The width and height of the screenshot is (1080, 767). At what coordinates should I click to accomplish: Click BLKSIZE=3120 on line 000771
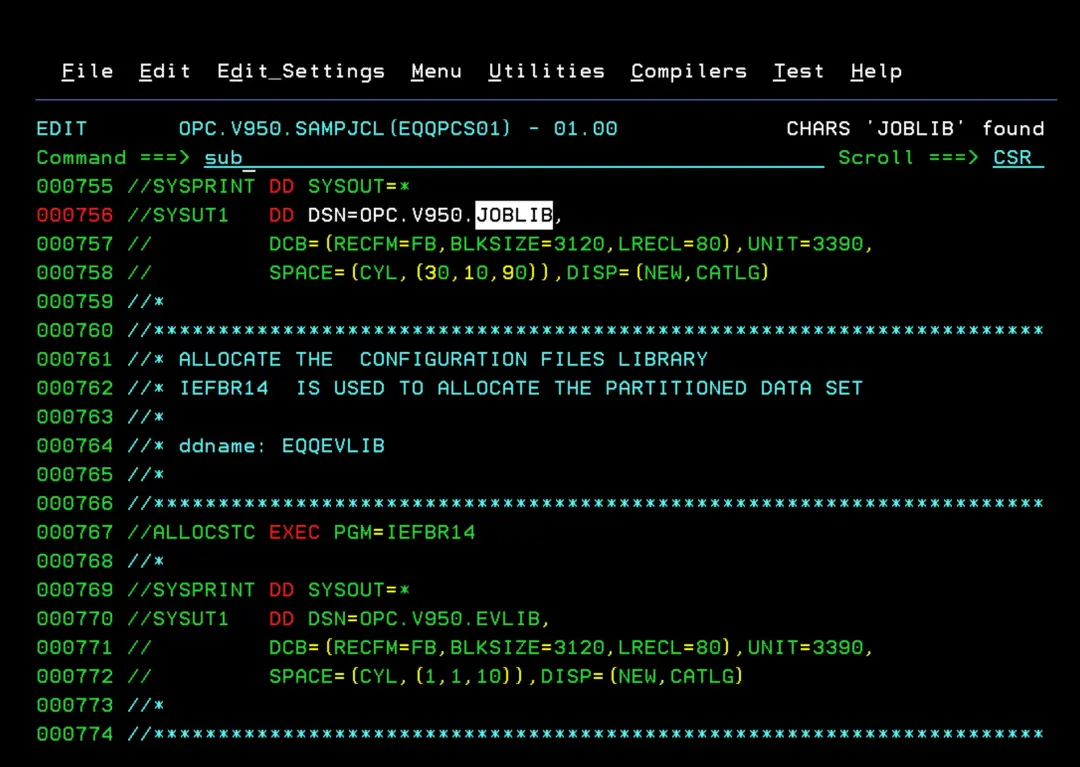527,648
